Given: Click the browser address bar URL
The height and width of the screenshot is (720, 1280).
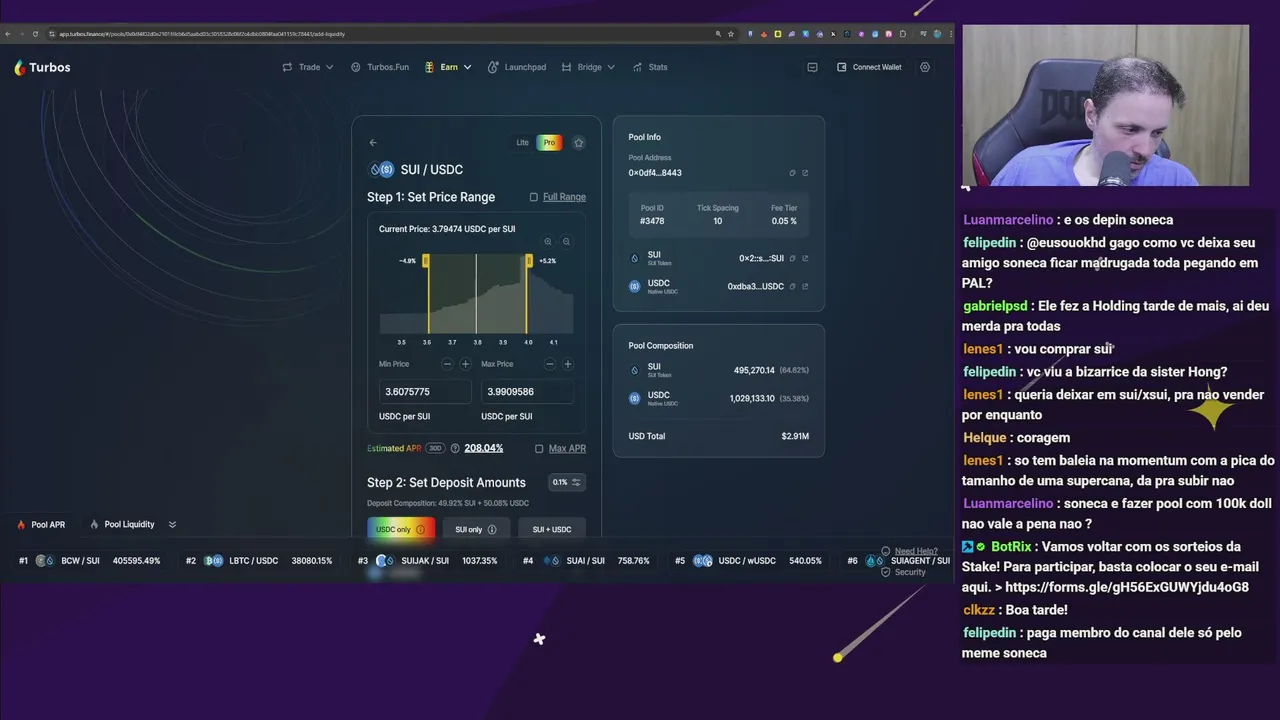Looking at the screenshot, I should coord(202,34).
